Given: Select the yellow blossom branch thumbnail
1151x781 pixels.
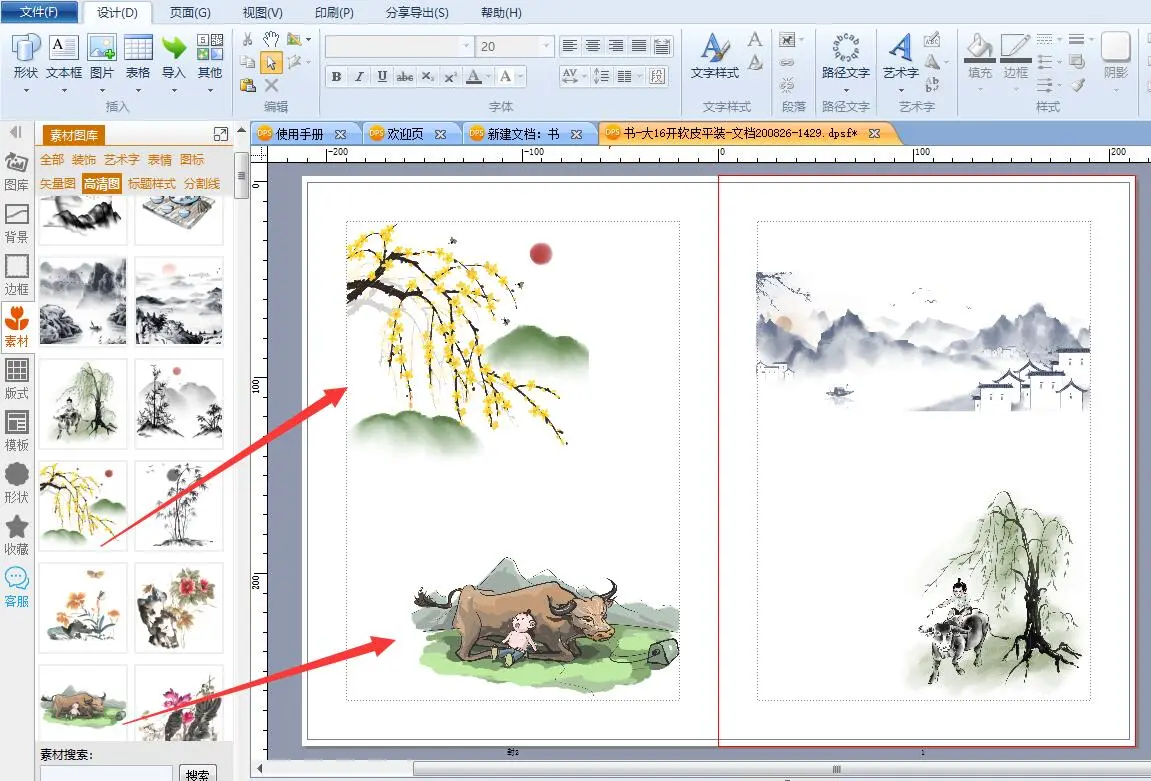Looking at the screenshot, I should pyautogui.click(x=83, y=505).
